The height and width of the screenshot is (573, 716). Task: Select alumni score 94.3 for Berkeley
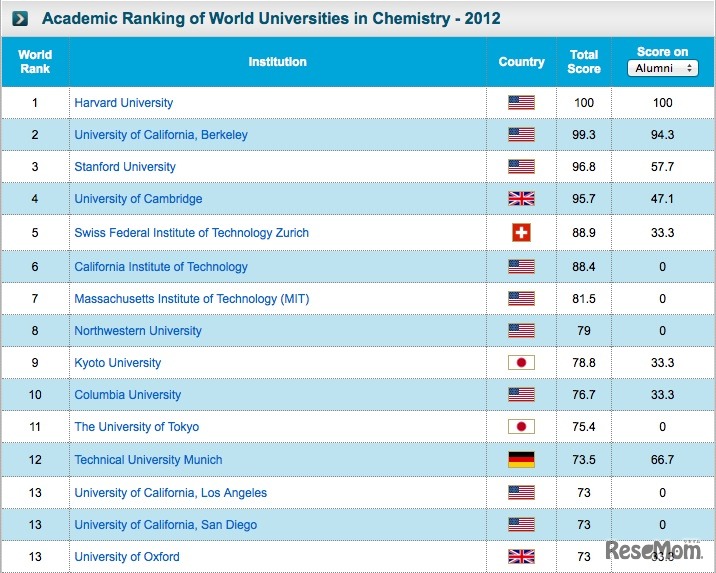663,135
